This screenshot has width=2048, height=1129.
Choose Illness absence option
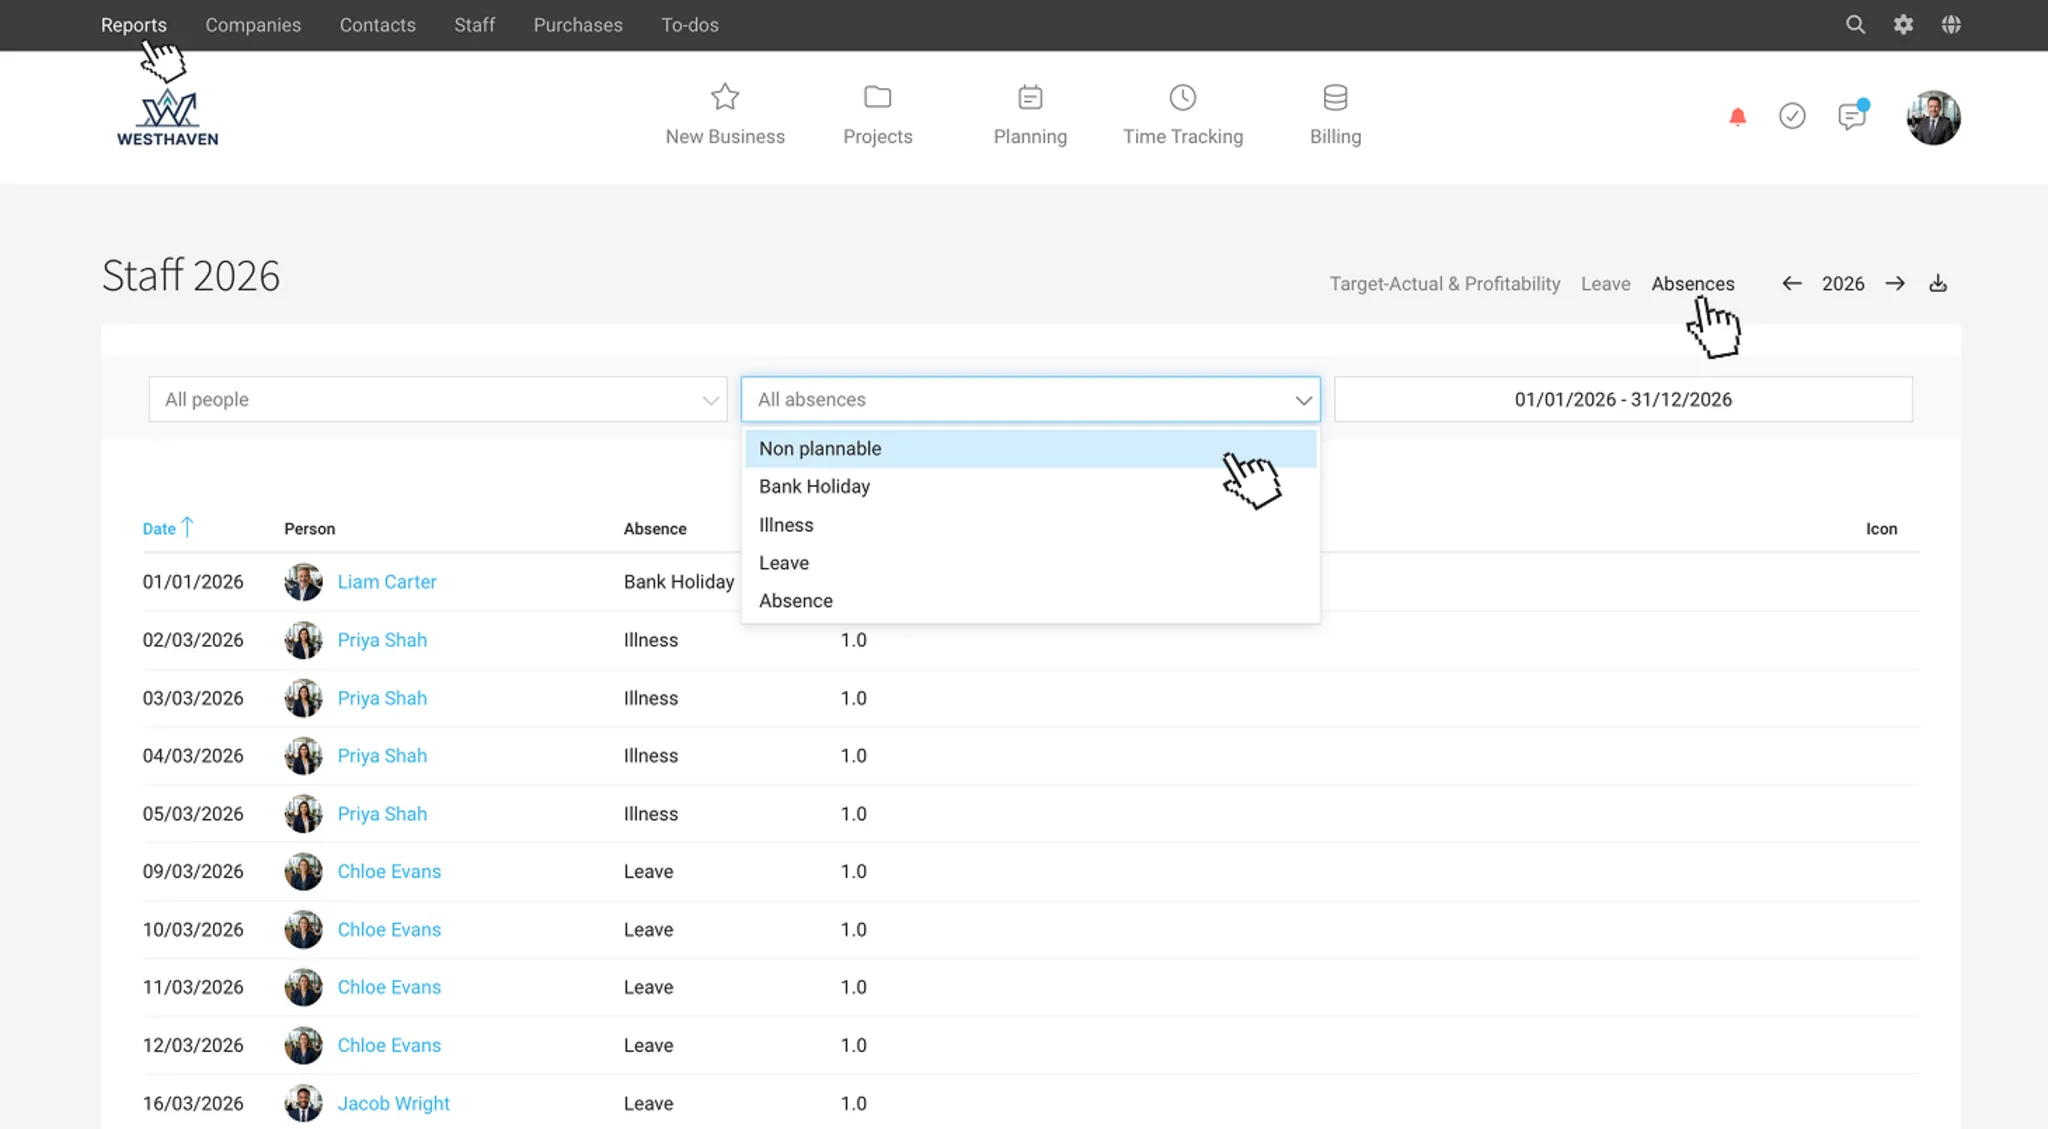1030,525
